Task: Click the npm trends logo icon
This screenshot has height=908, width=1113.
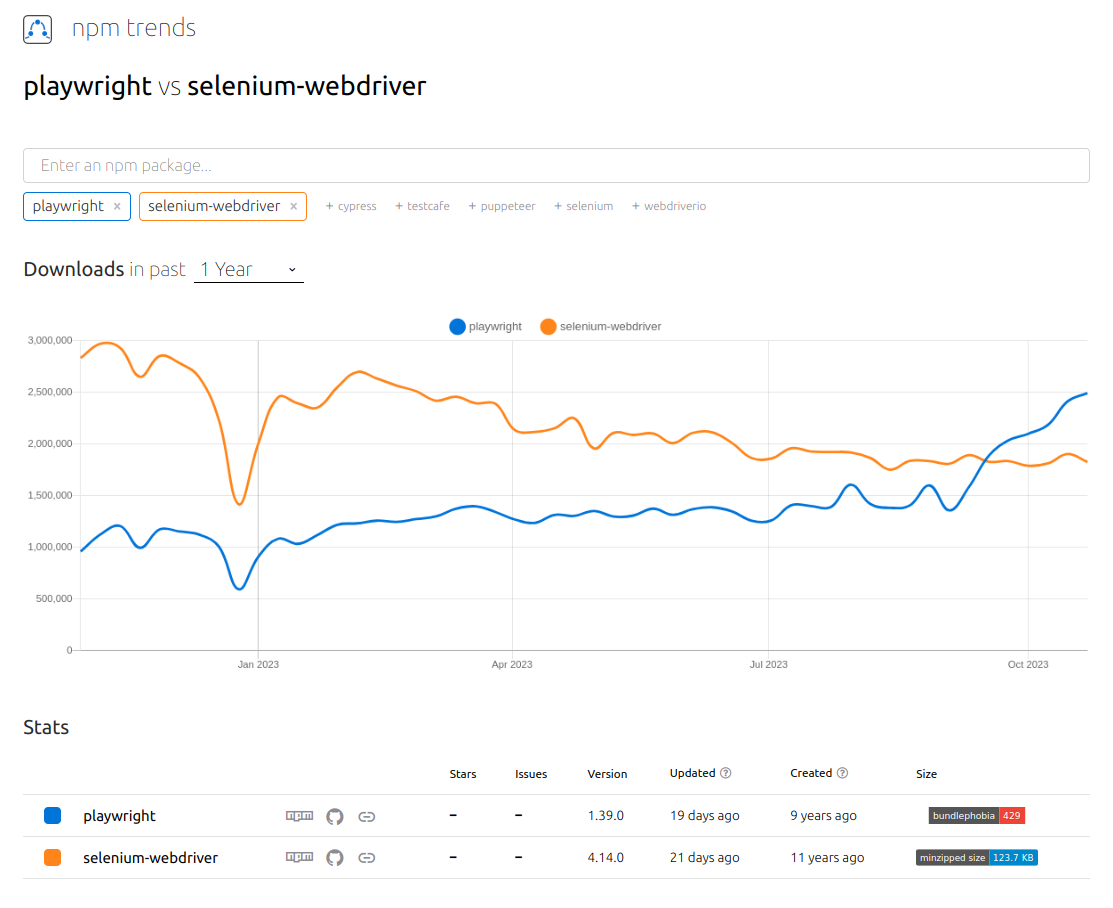Action: pyautogui.click(x=37, y=29)
